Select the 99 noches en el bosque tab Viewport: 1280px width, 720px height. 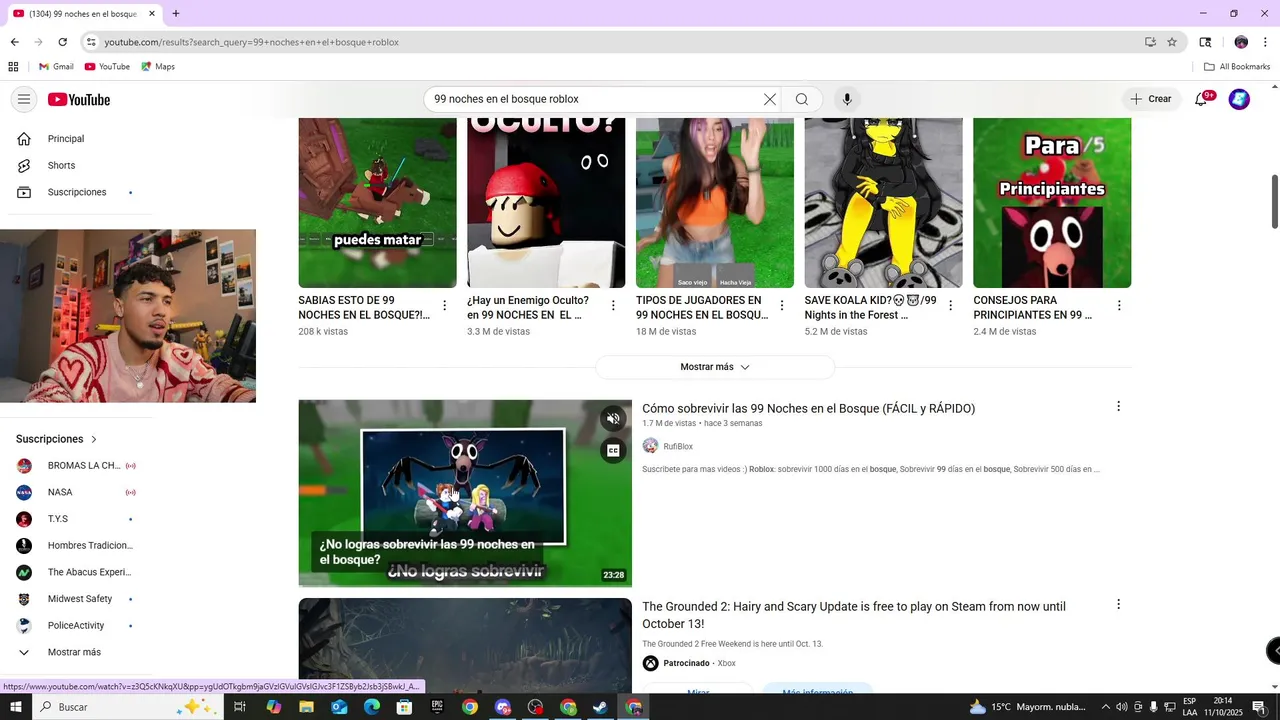(x=84, y=14)
